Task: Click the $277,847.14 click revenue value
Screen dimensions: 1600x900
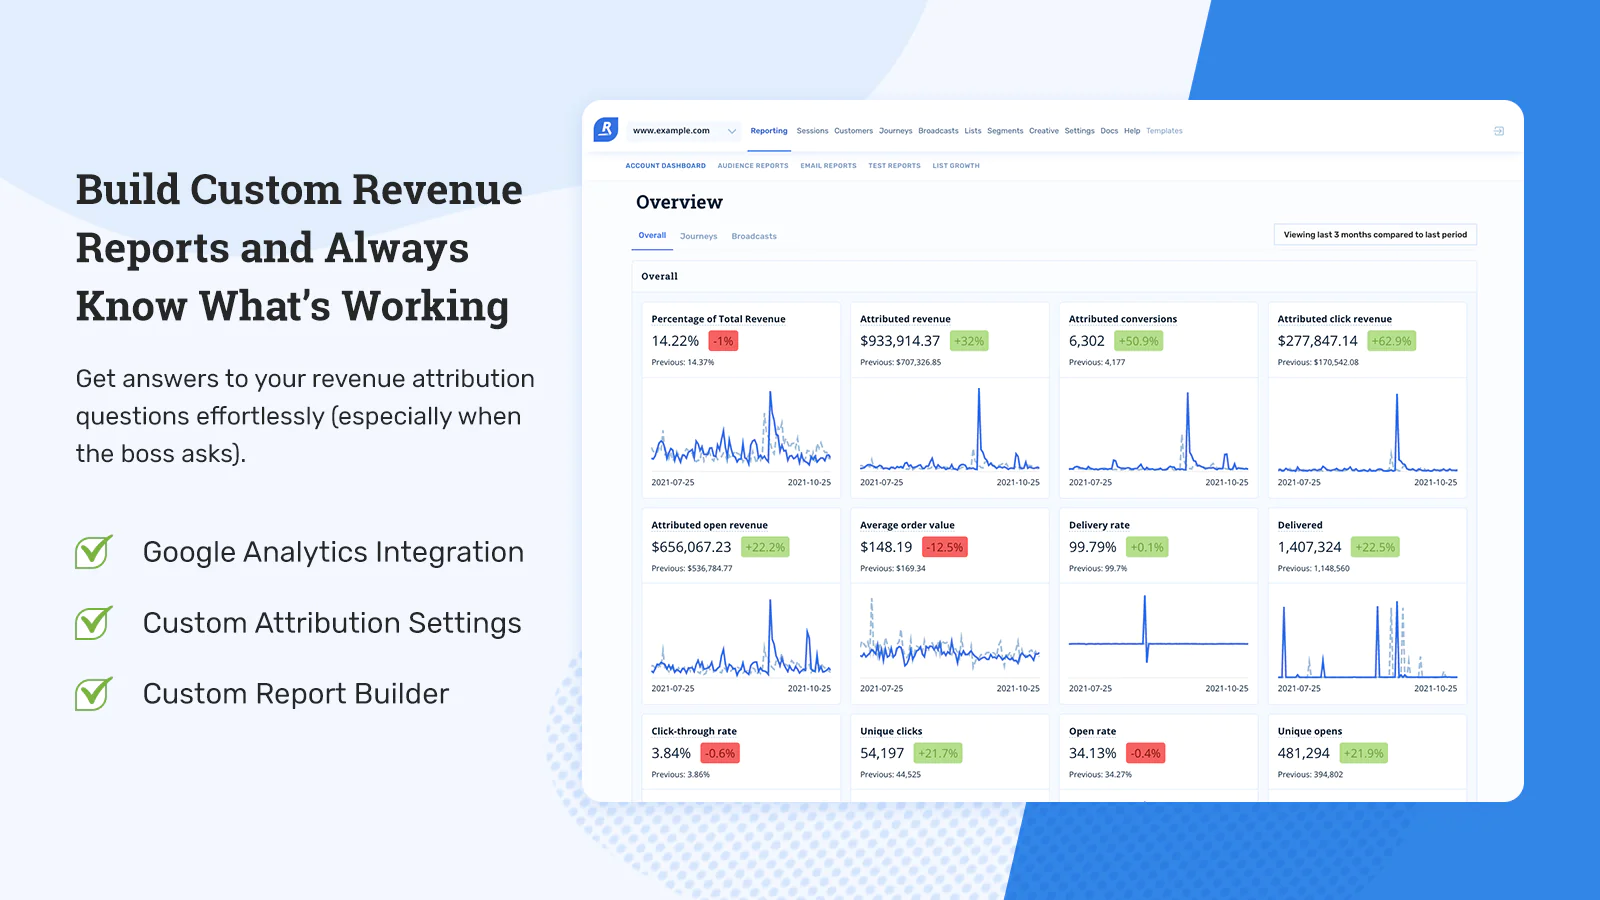Action: [1318, 341]
